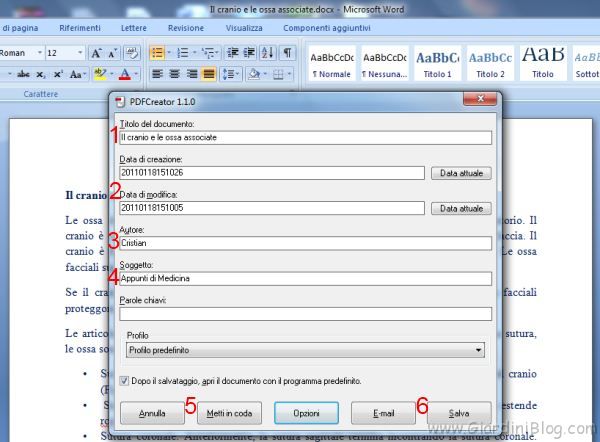Image resolution: width=600 pixels, height=442 pixels.
Task: Open font color dropdown arrow
Action: pyautogui.click(x=136, y=74)
